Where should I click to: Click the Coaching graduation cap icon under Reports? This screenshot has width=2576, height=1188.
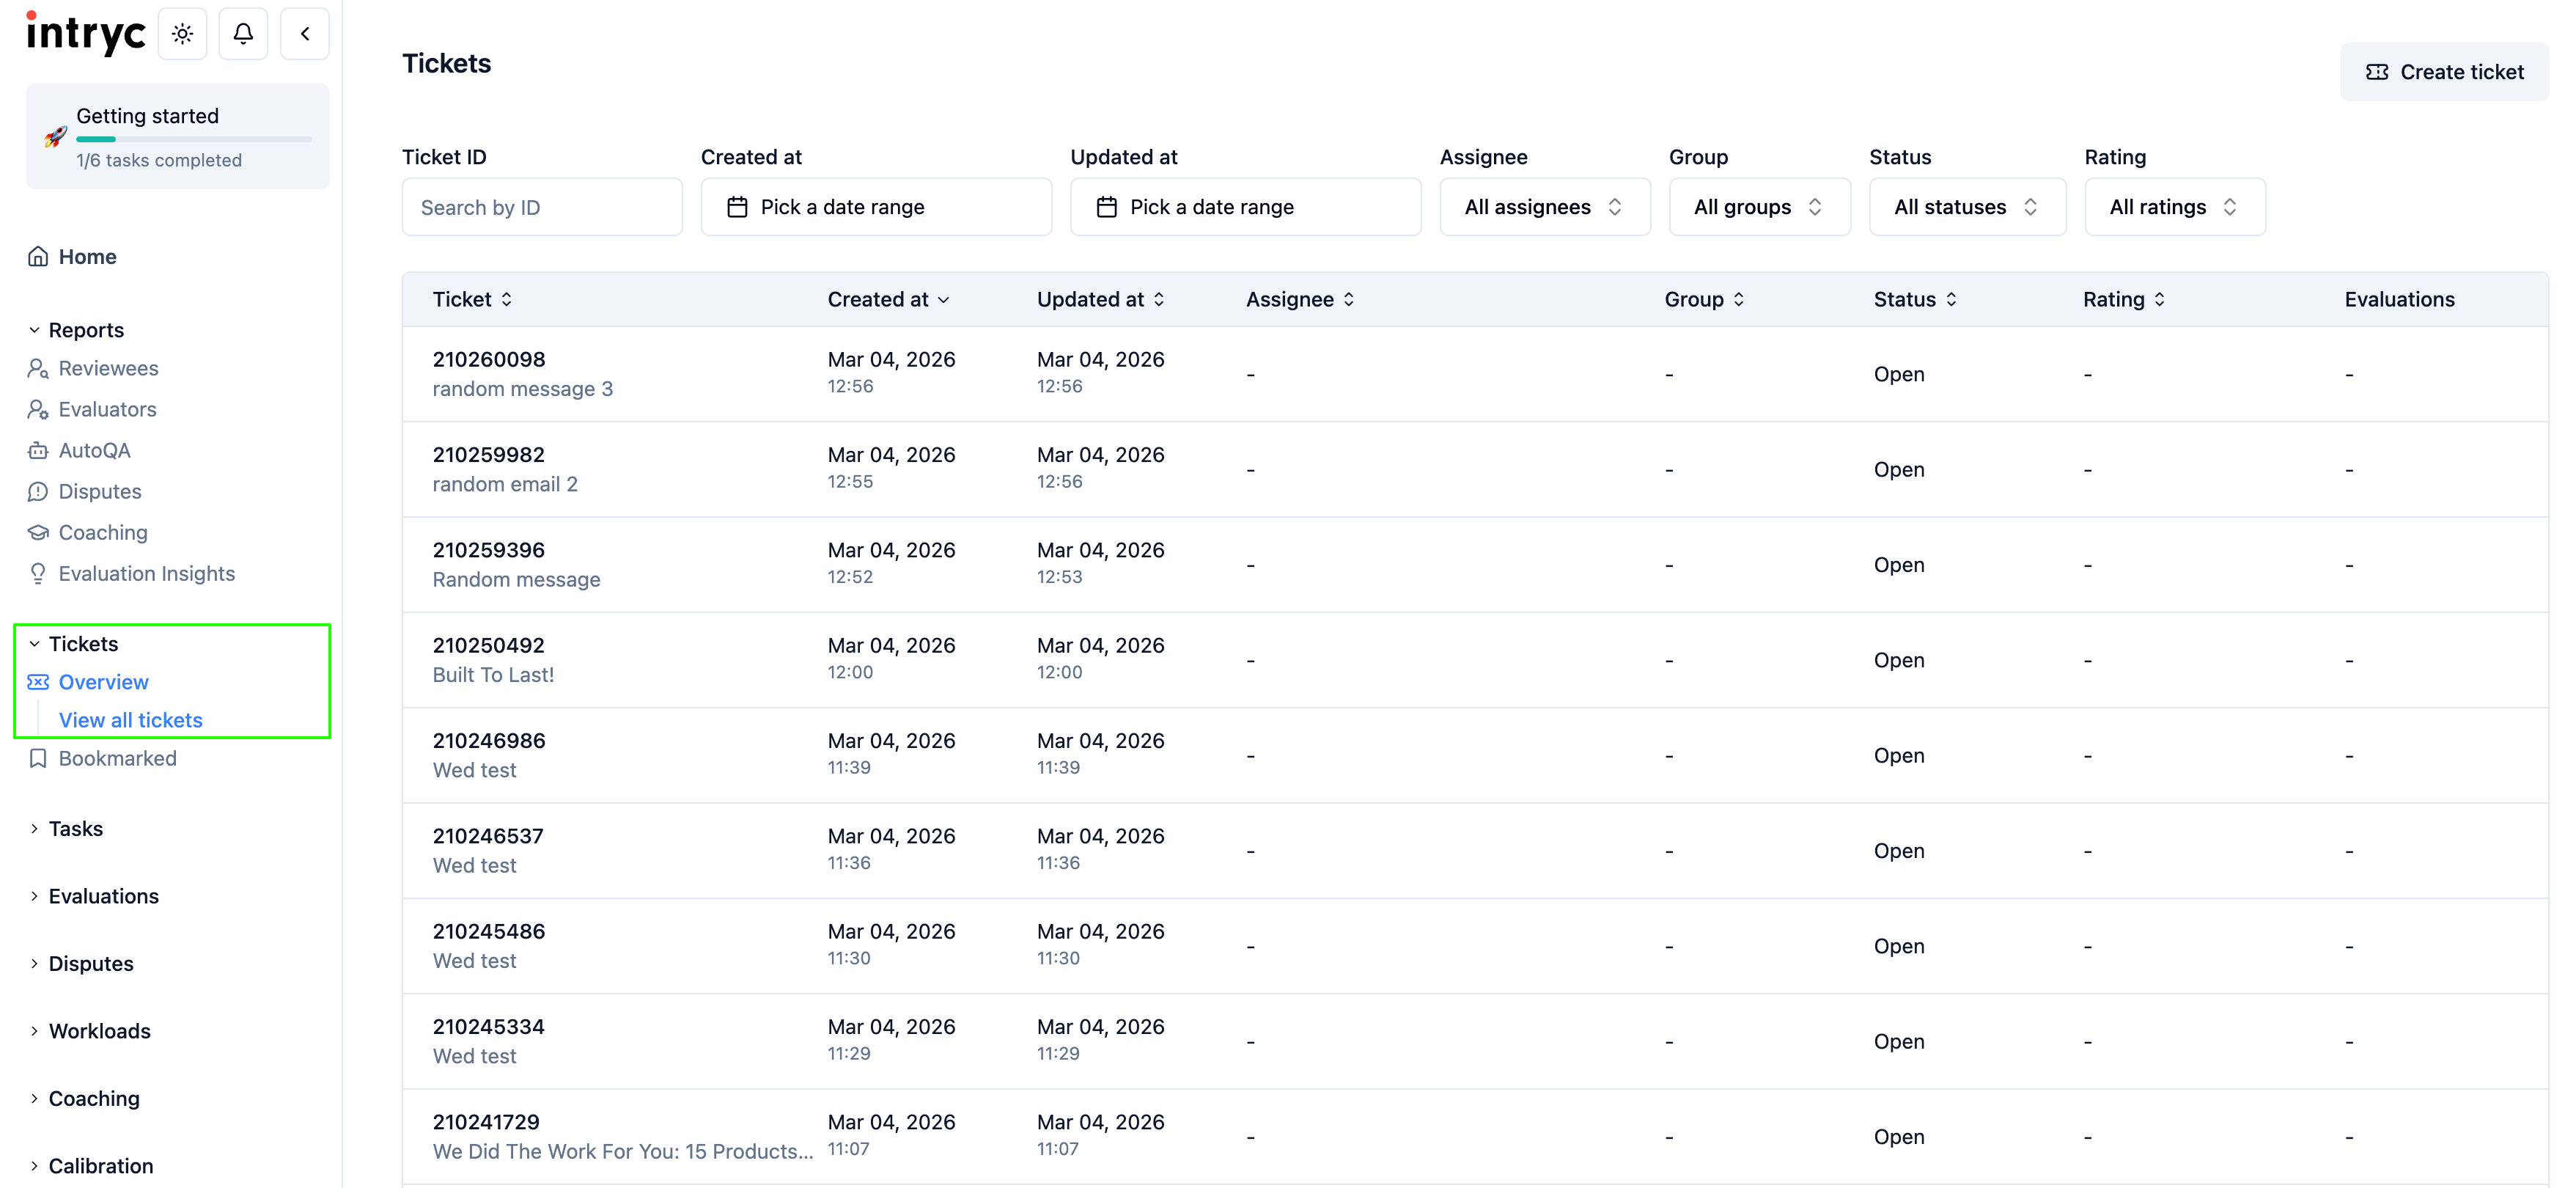tap(38, 533)
